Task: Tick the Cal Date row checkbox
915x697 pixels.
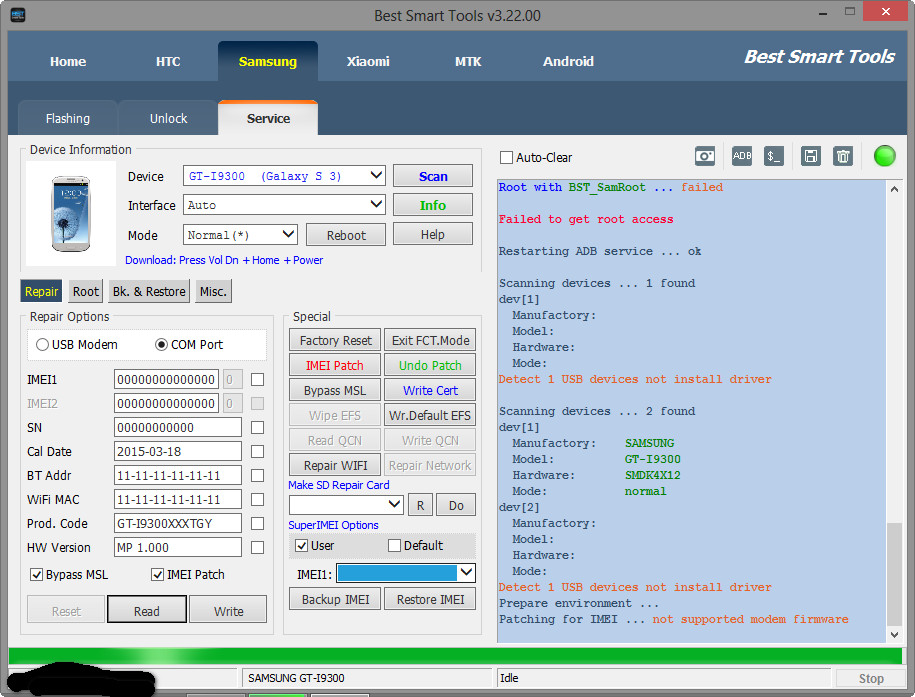Action: tap(257, 452)
